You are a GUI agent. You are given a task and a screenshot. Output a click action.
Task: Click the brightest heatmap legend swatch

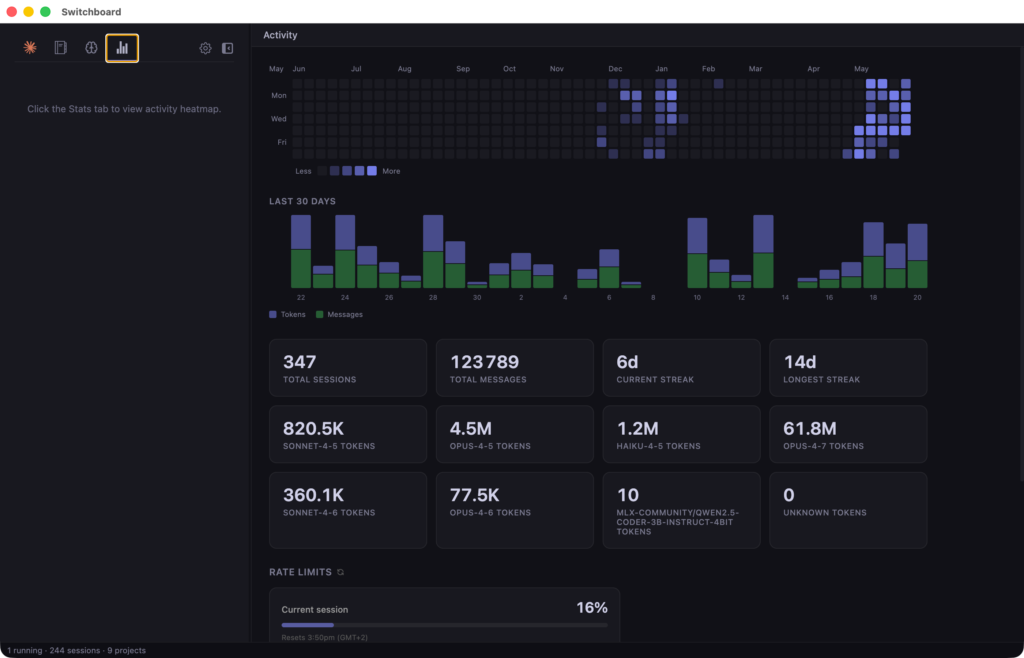372,171
